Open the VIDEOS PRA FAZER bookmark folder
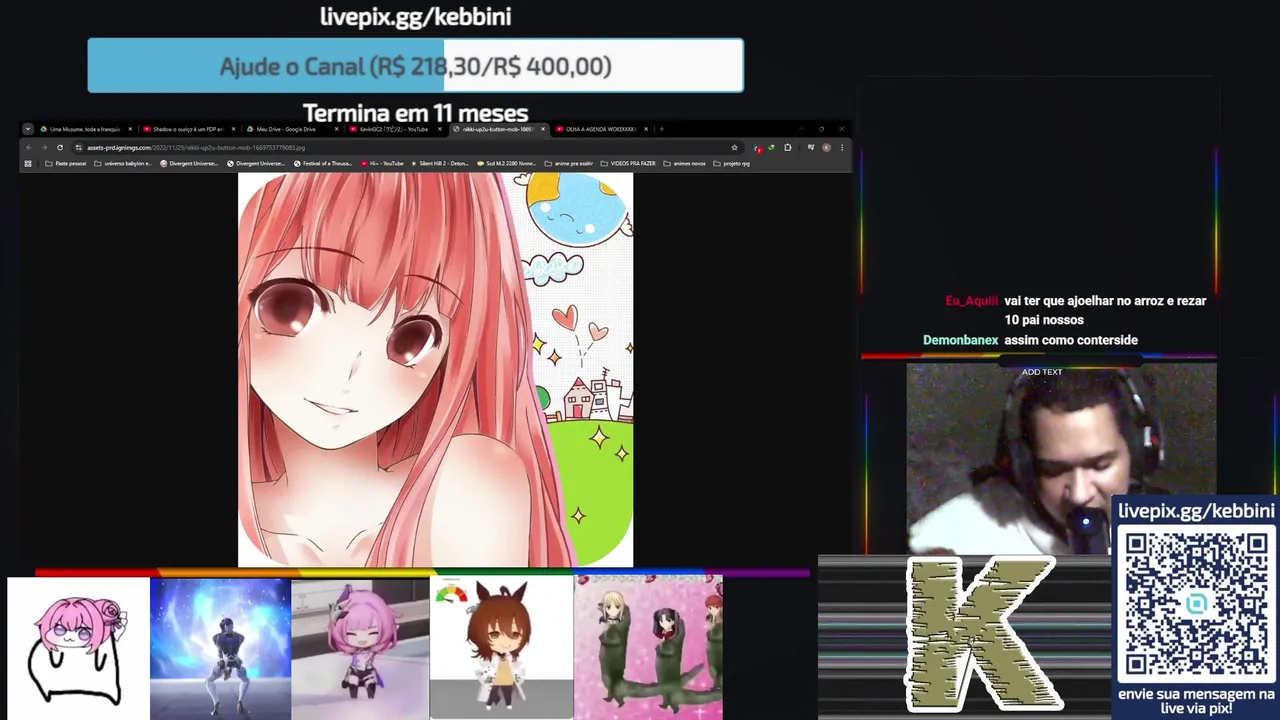This screenshot has width=1280, height=720. [628, 163]
